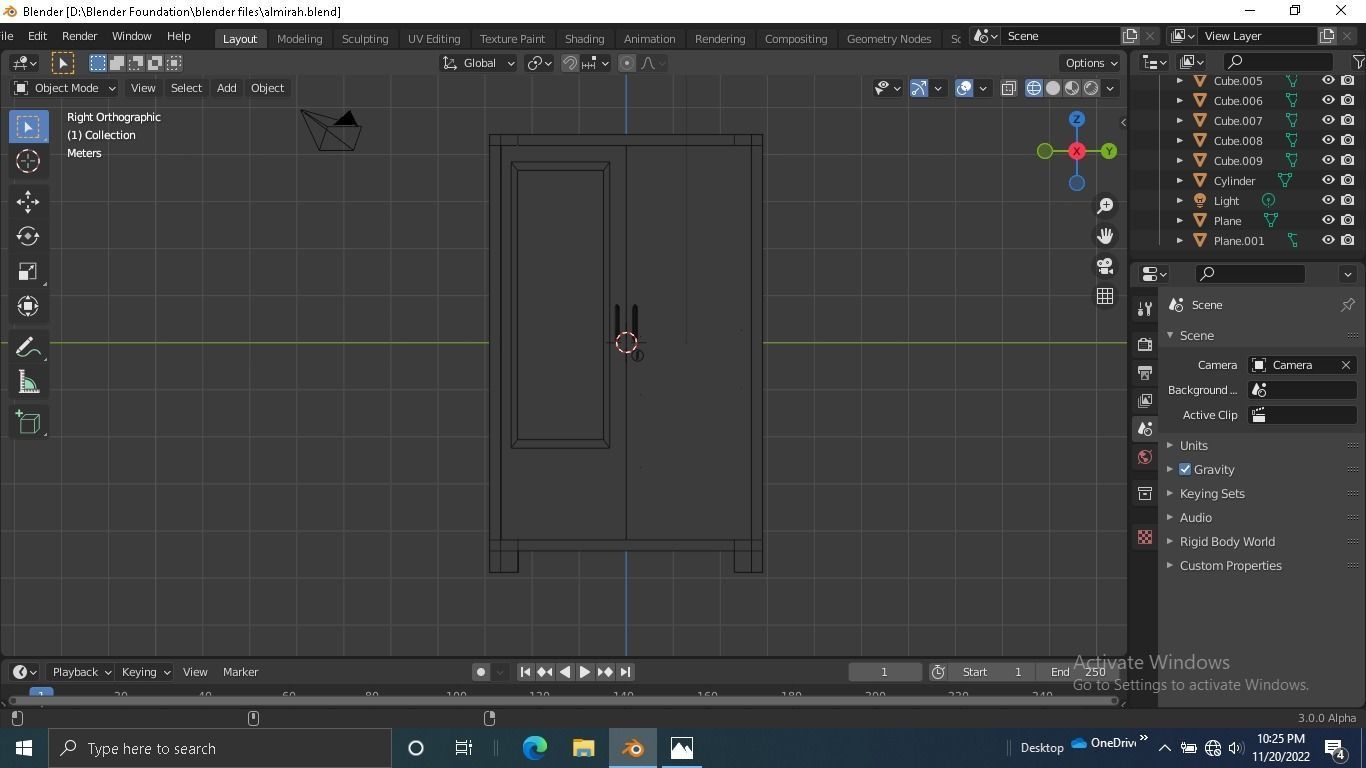This screenshot has height=768, width=1366.
Task: Hide Plane.001 in viewport
Action: [1328, 241]
